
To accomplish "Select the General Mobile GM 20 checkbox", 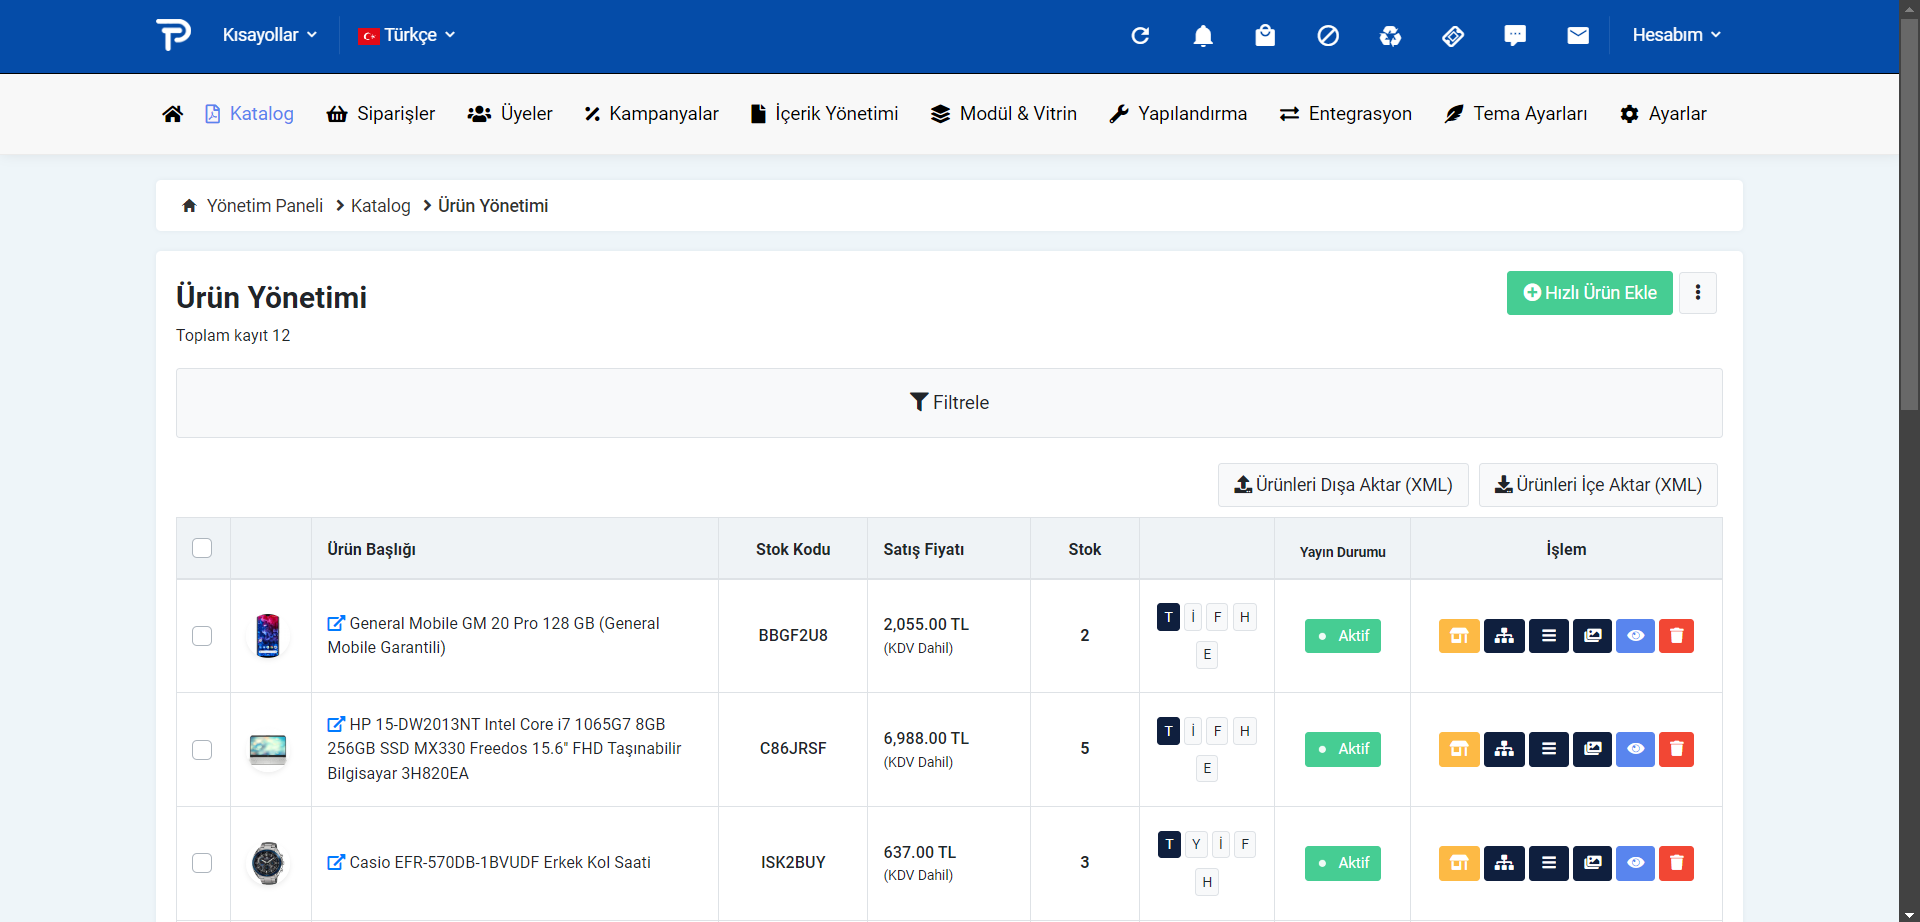I will pyautogui.click(x=202, y=636).
